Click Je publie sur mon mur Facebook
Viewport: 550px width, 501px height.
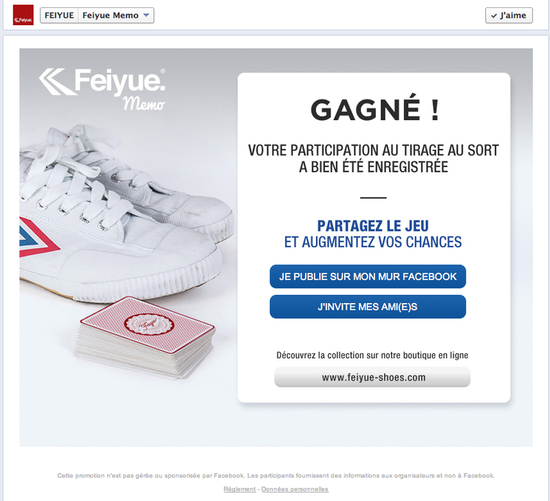[368, 276]
